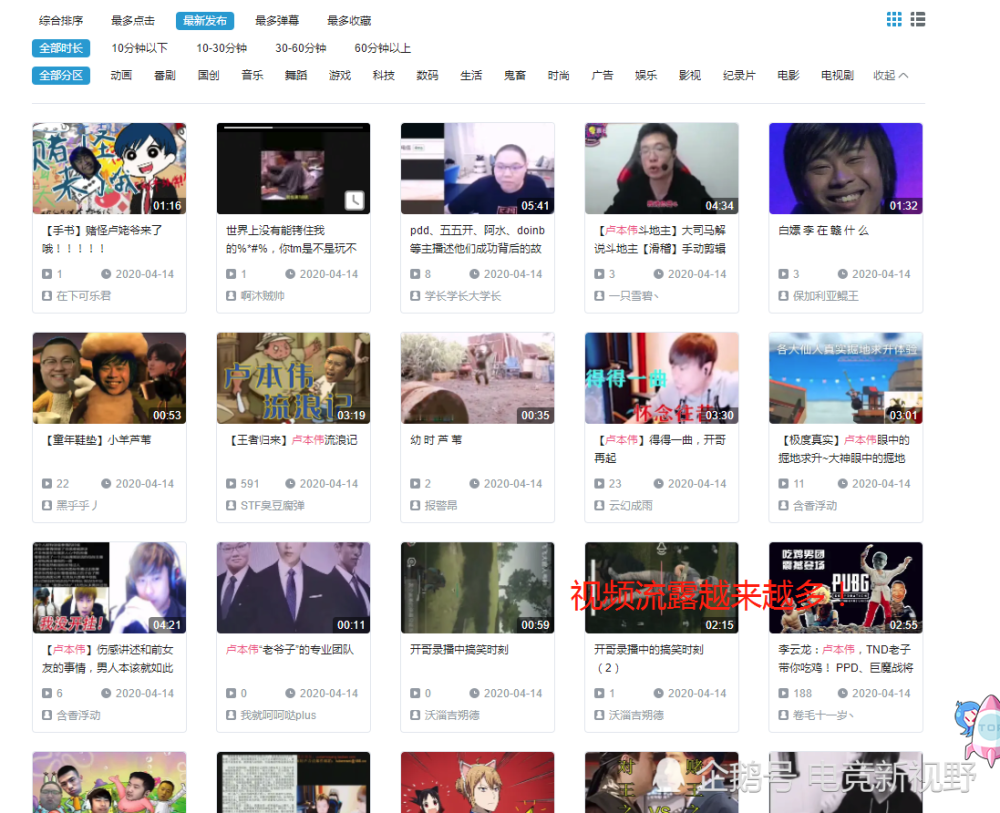
Task: Filter videos to 10-30分钟
Action: coord(221,48)
